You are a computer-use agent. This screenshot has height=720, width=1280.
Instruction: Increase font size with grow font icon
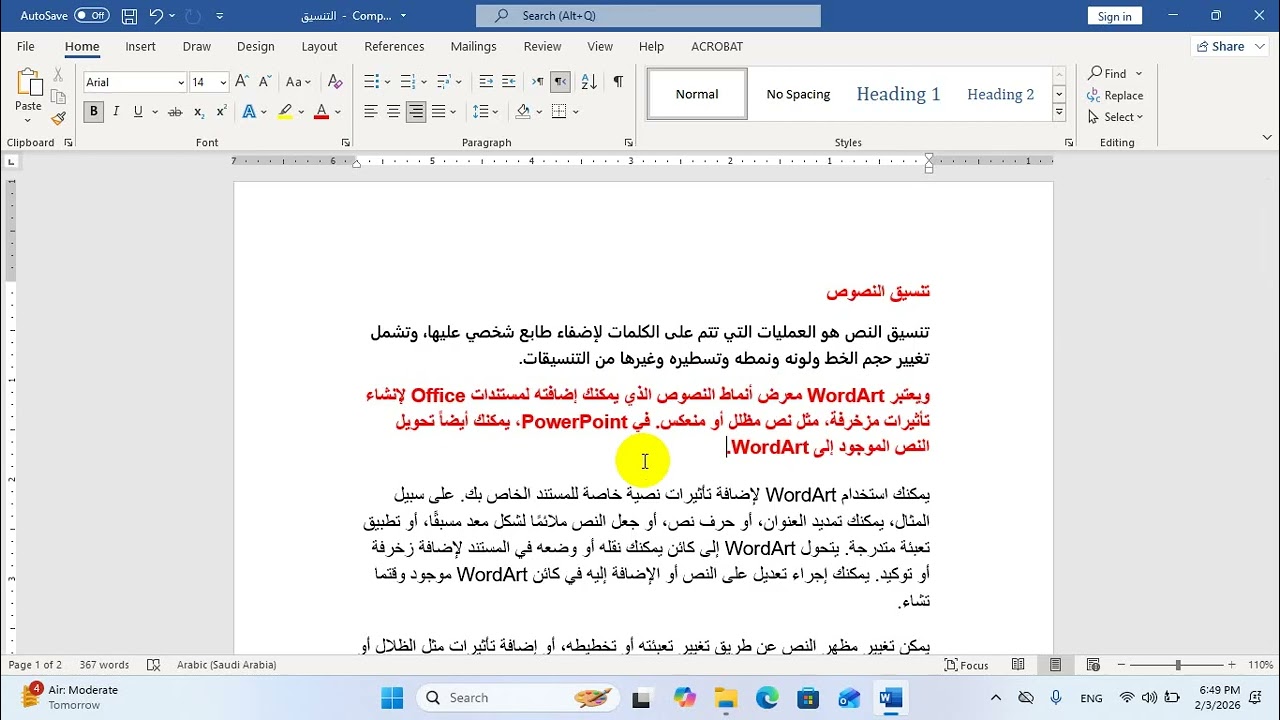coord(243,82)
